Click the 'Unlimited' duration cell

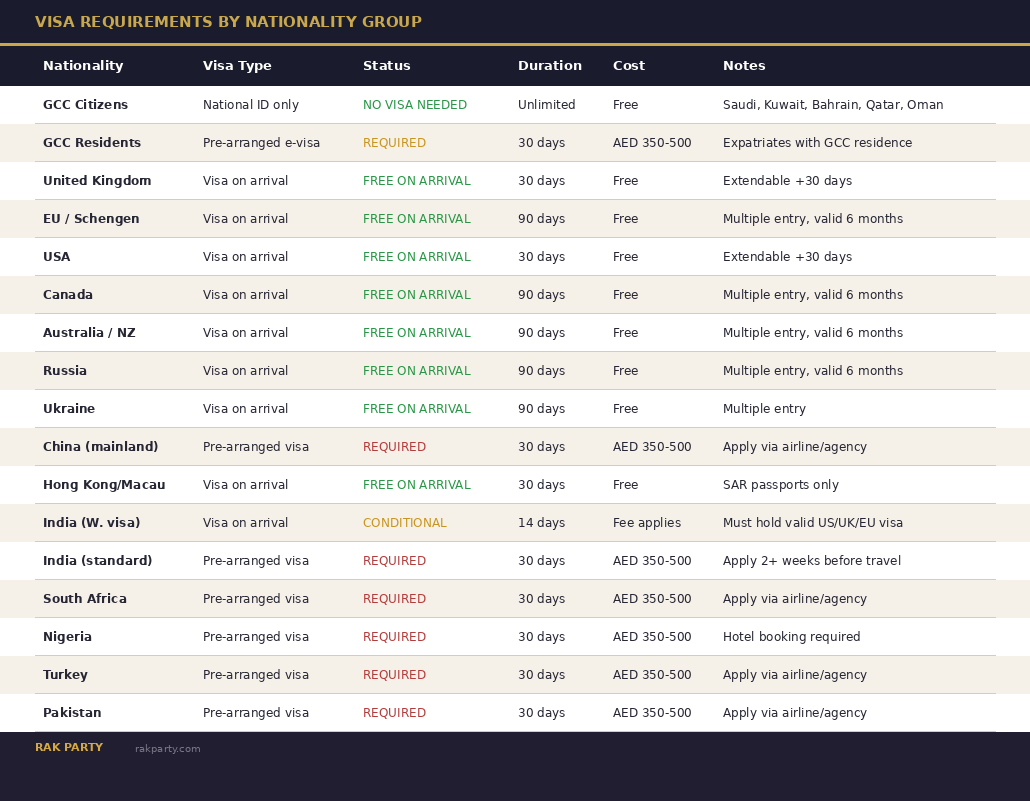pyautogui.click(x=546, y=105)
